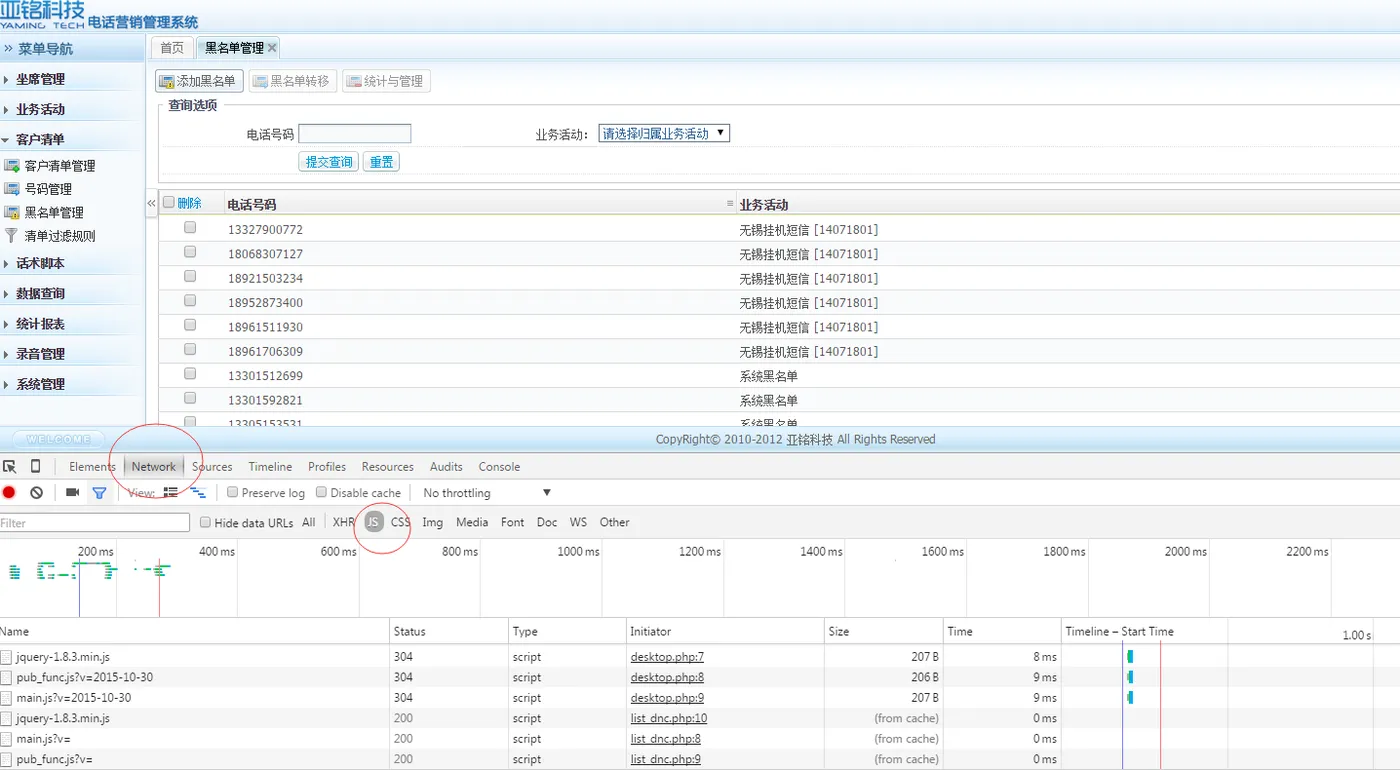Screen dimensions: 1400x770
Task: Stop the red network recording button
Action: 9,493
